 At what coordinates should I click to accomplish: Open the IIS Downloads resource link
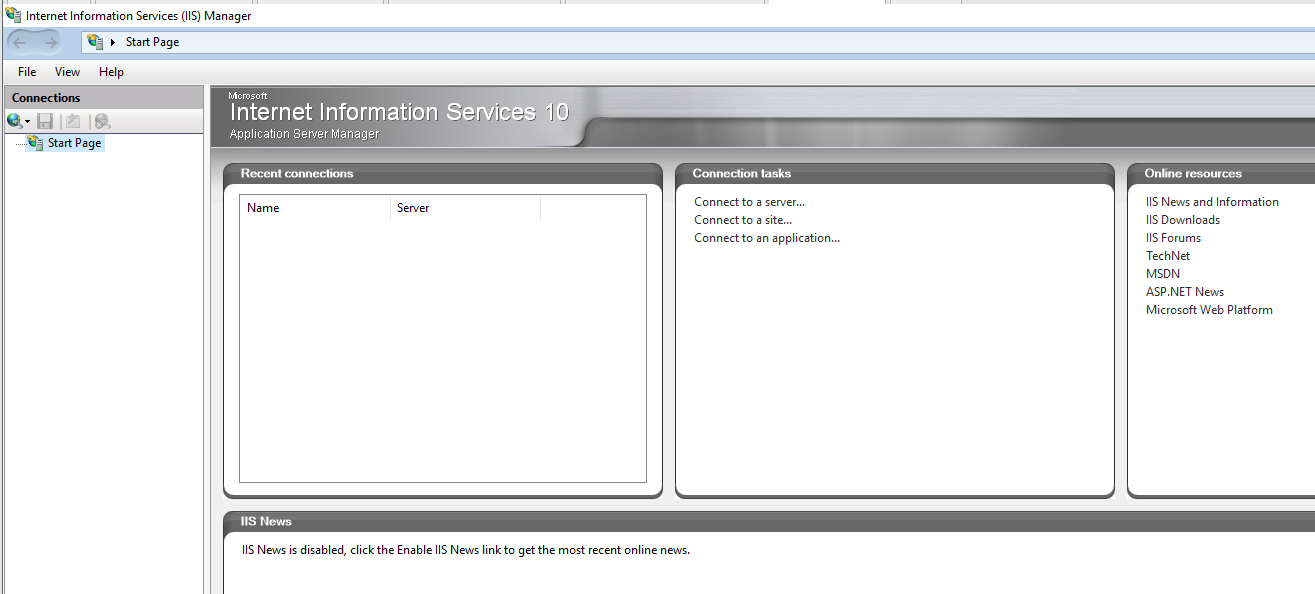[1182, 219]
